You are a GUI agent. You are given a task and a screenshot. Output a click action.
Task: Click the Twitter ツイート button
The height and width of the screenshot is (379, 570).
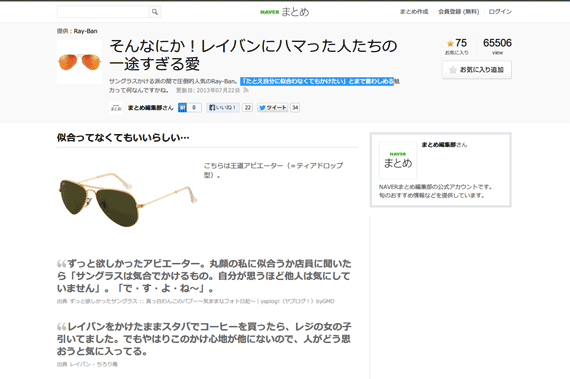coord(273,108)
